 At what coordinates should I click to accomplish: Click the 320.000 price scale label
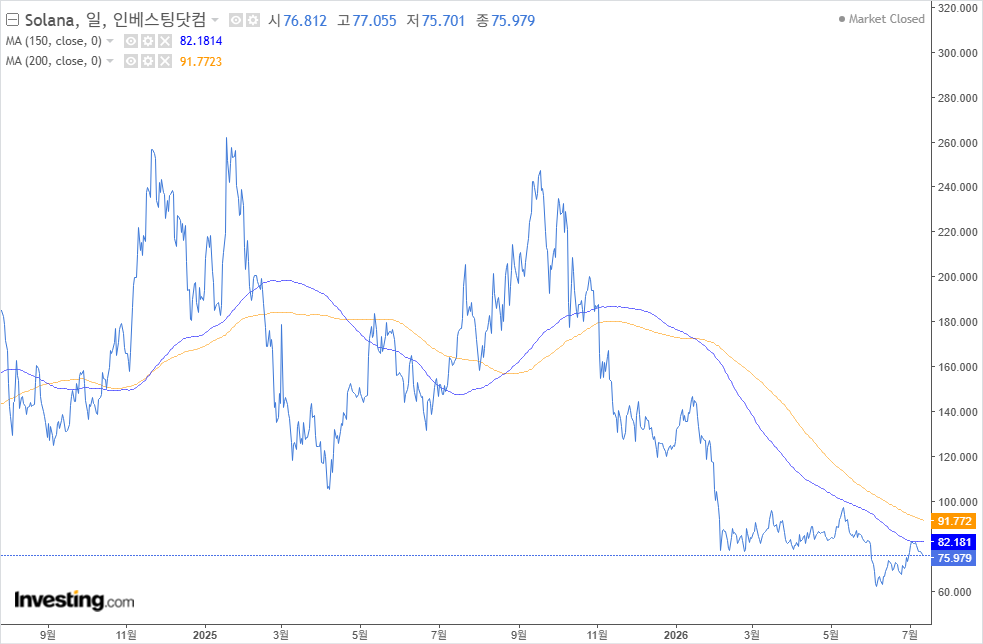pos(957,8)
